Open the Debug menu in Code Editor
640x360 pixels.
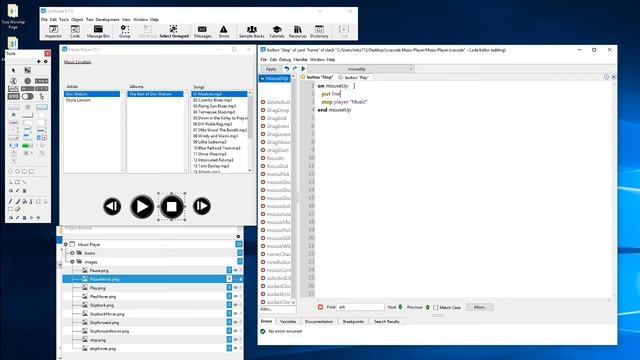point(285,60)
